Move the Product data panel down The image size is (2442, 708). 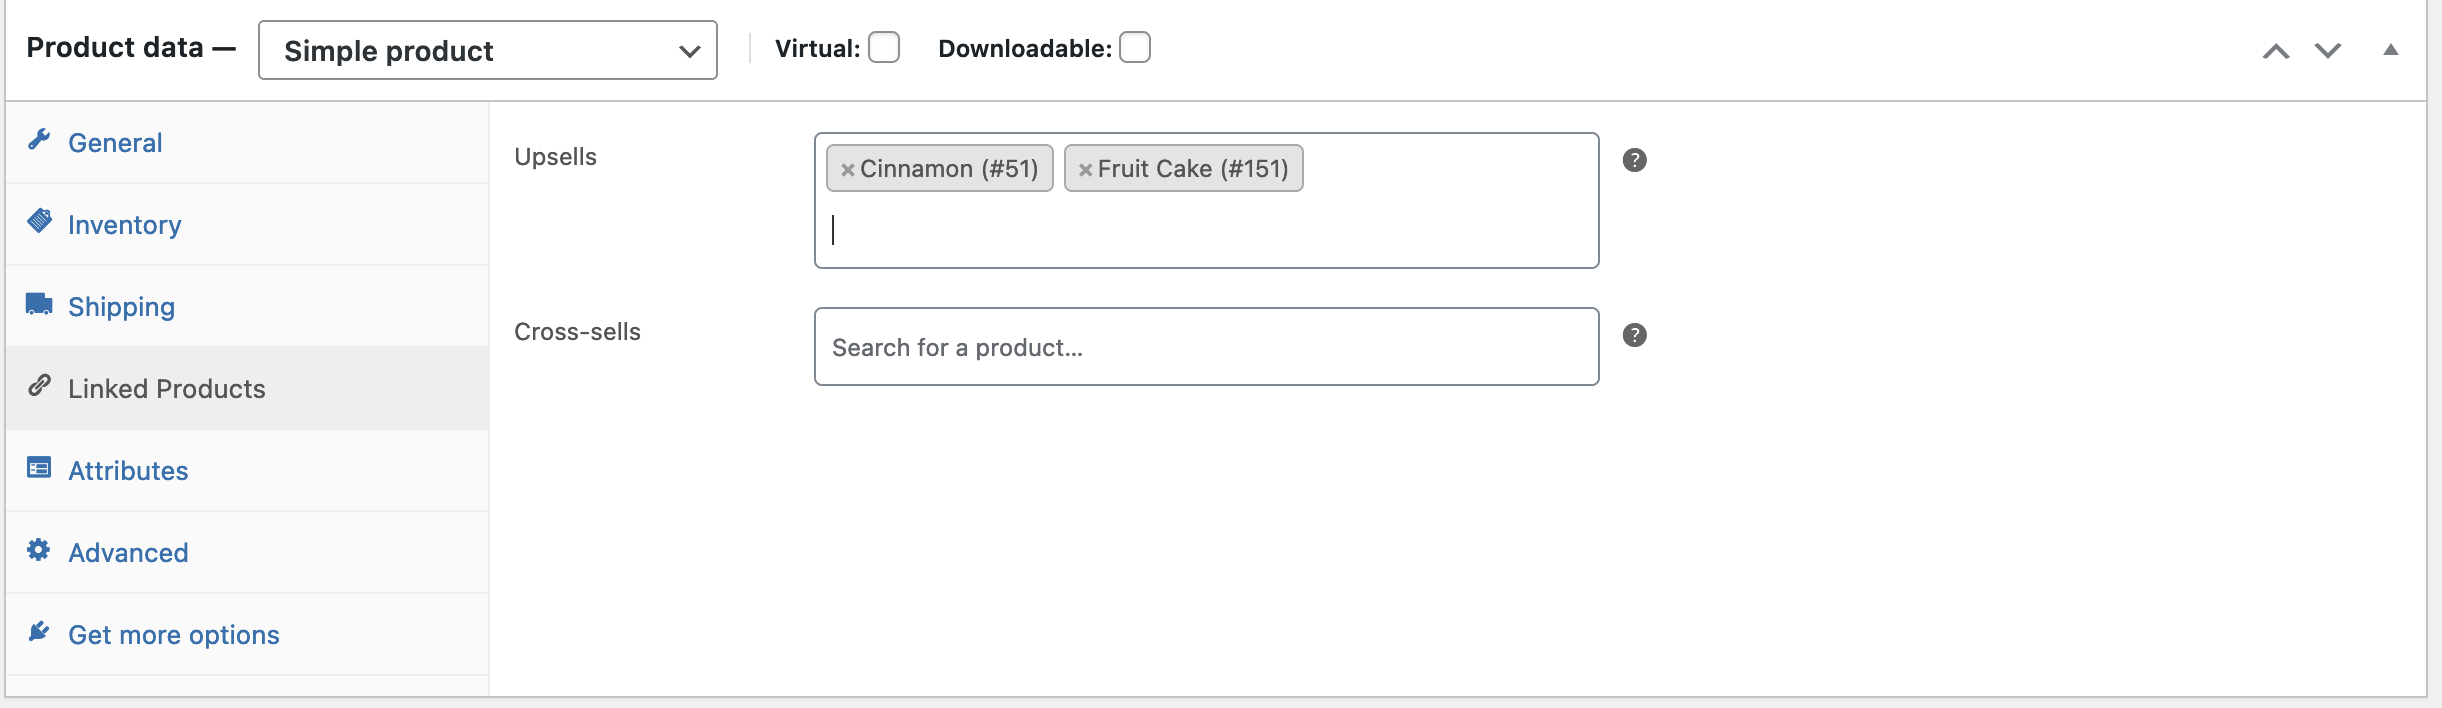click(x=2328, y=51)
